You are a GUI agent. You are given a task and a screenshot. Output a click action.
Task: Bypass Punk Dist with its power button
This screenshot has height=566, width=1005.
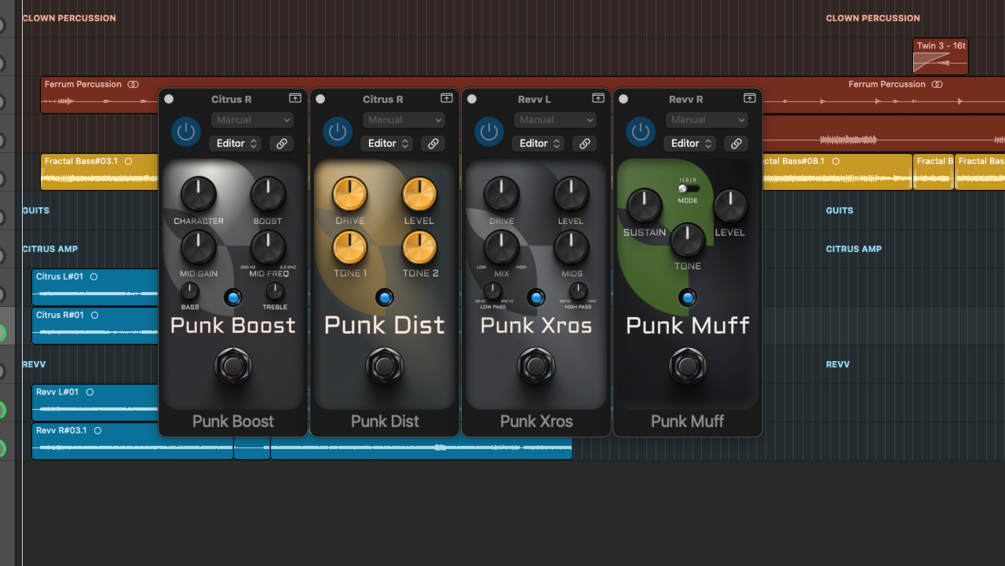pyautogui.click(x=337, y=132)
